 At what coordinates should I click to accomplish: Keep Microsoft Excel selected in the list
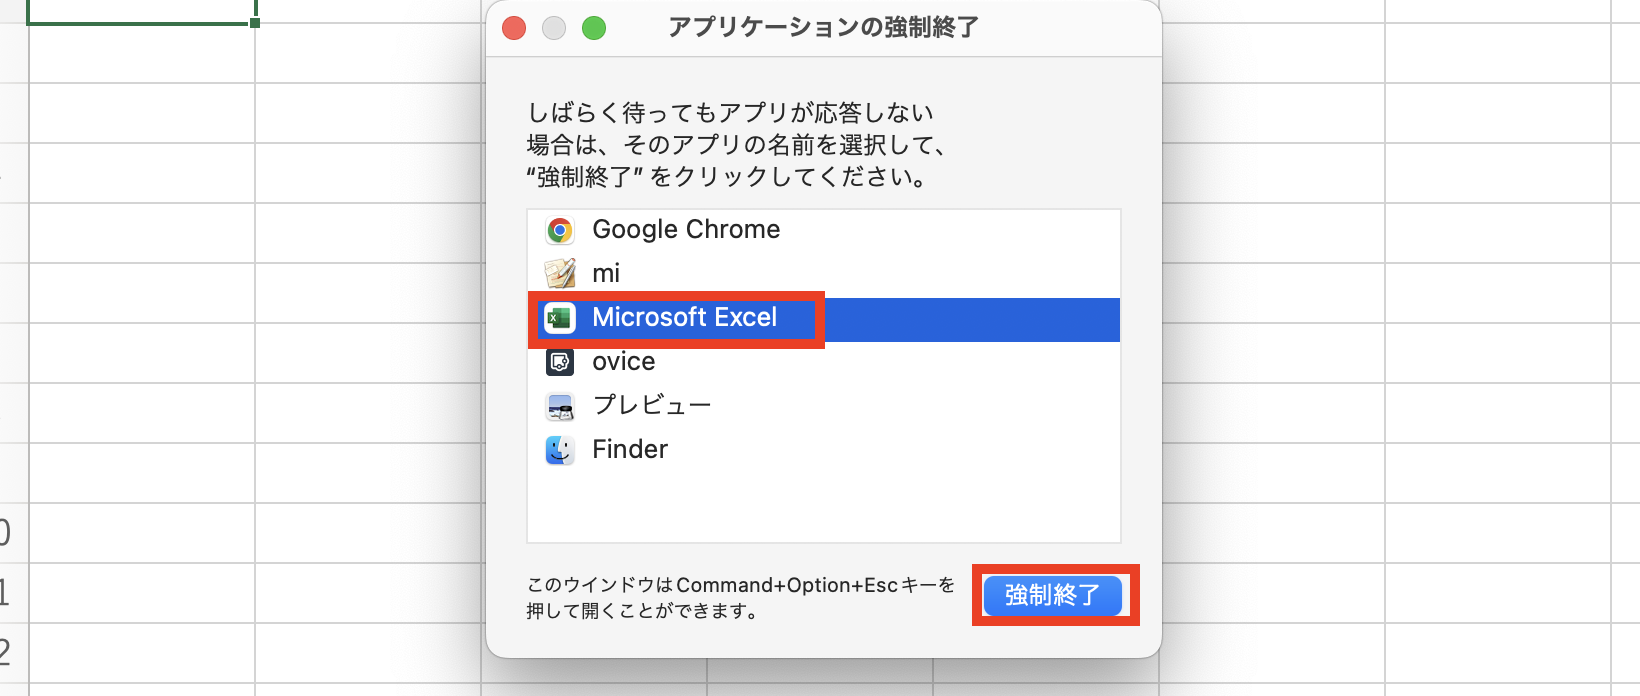686,319
